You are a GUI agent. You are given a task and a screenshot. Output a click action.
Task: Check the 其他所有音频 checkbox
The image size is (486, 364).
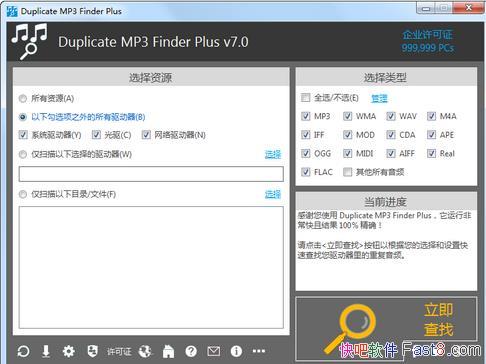point(347,172)
